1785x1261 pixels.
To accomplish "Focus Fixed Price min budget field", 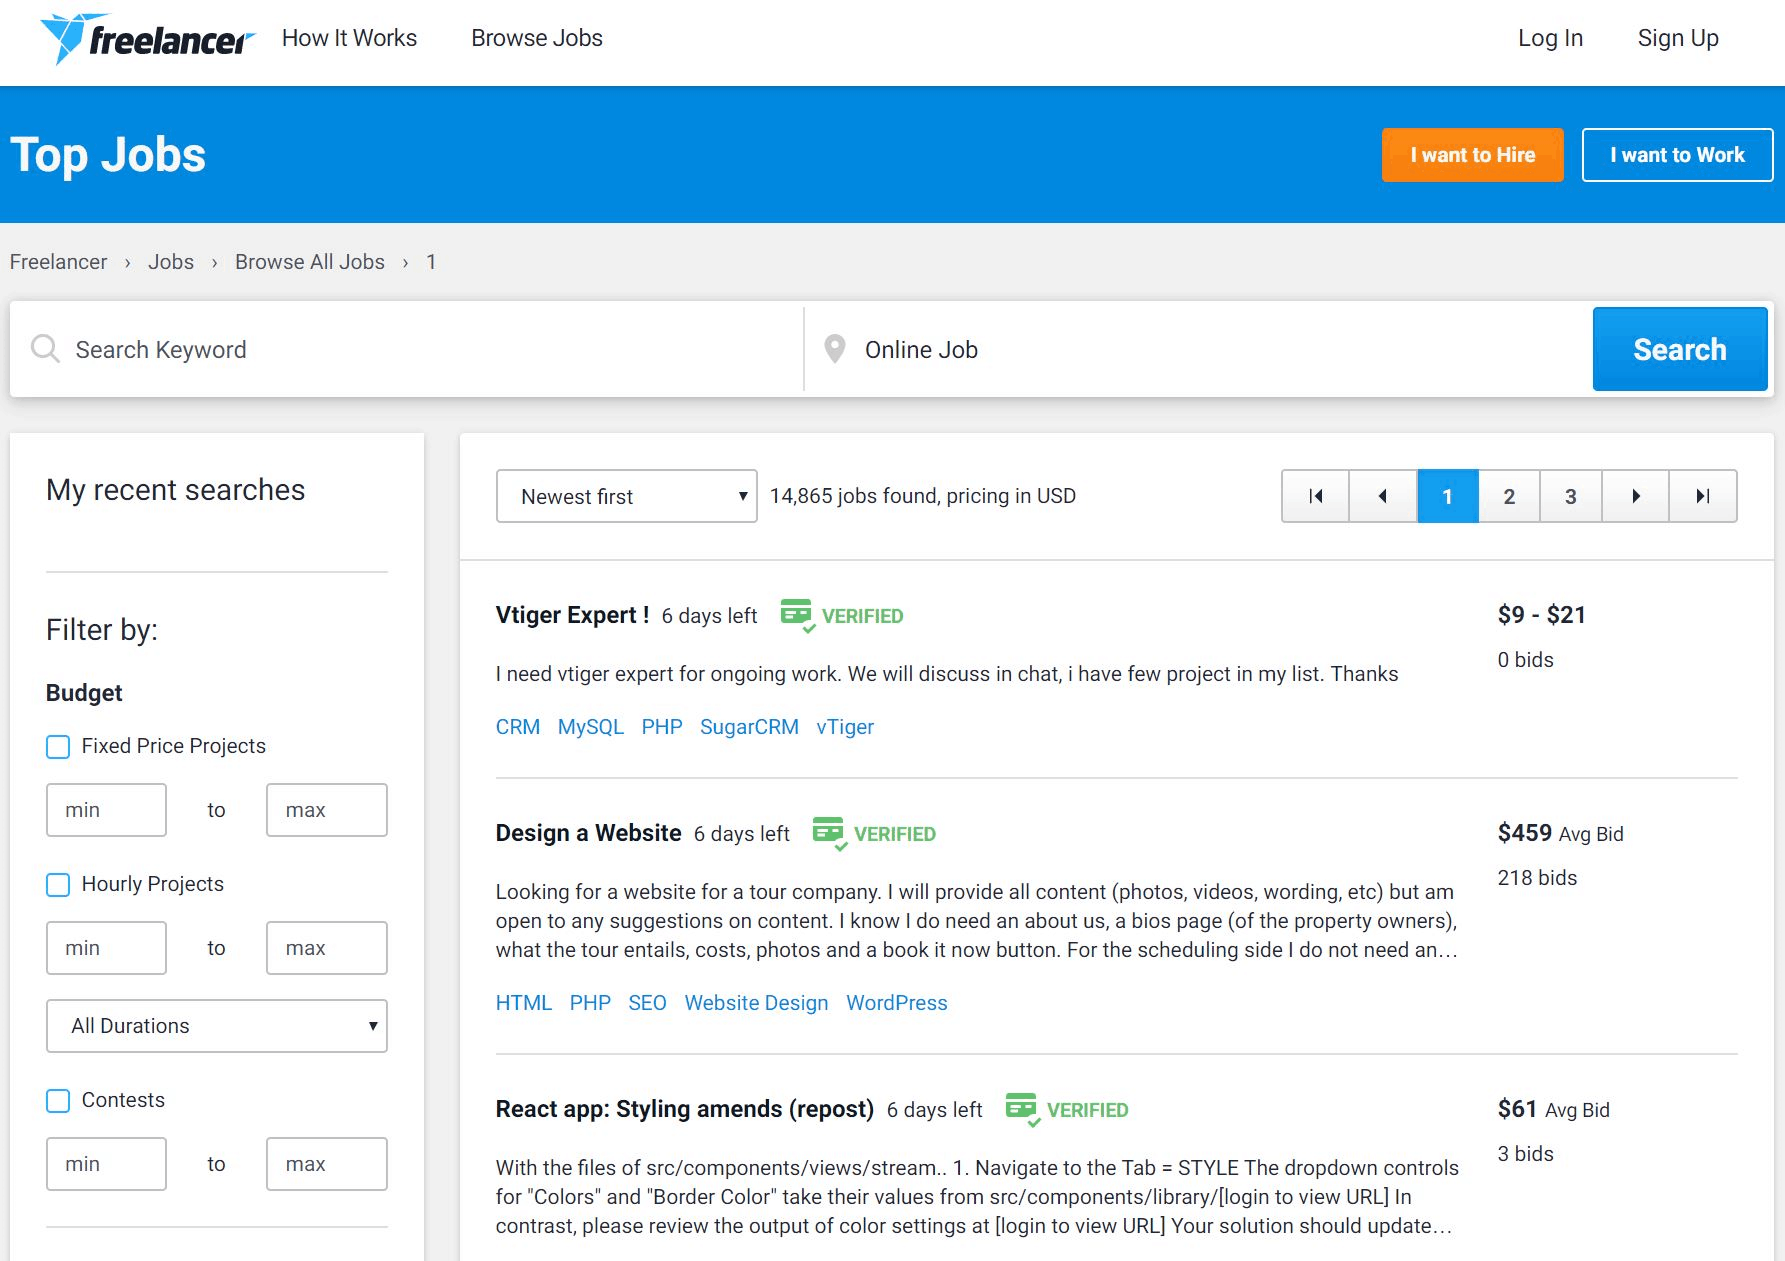I will click(x=106, y=810).
